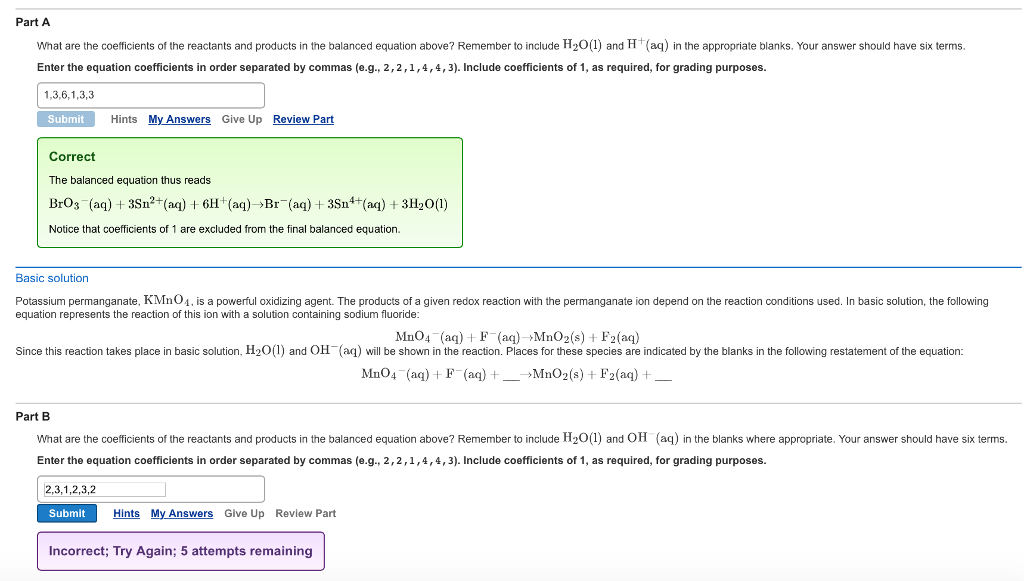Click the Part B heading
Viewport: 1024px width, 581px height.
(x=33, y=416)
